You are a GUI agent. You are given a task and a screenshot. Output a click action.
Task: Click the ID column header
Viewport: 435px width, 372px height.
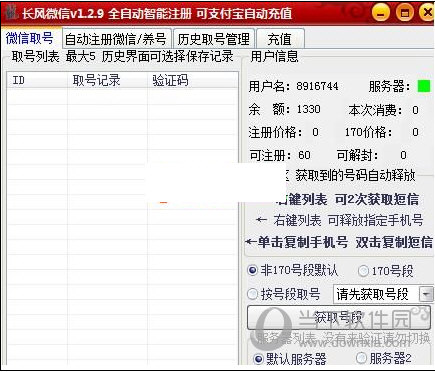click(37, 80)
